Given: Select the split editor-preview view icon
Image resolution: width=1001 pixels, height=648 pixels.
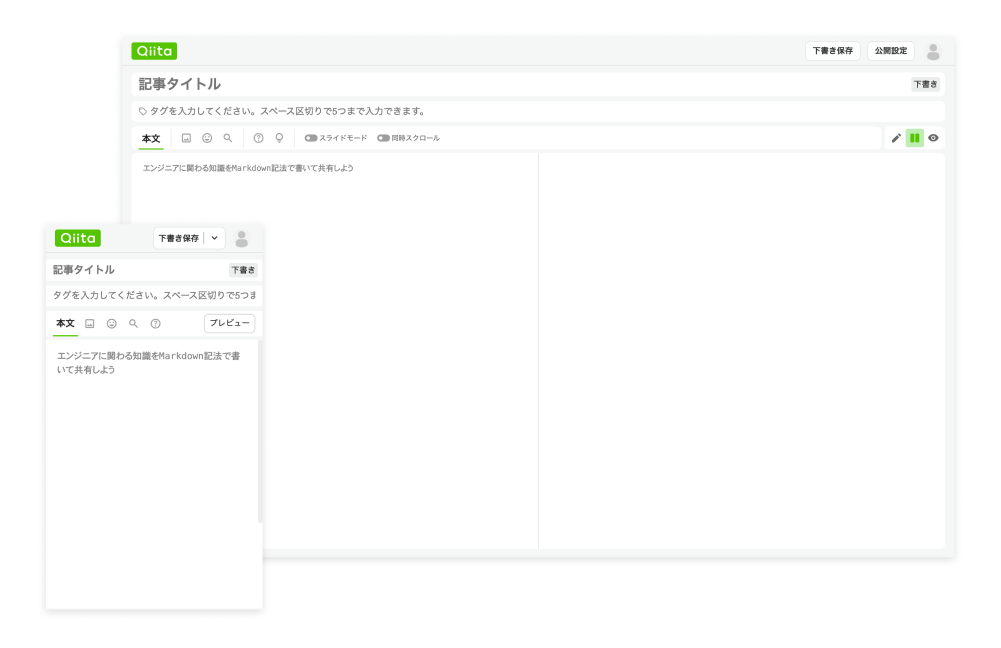Looking at the screenshot, I should pos(915,138).
